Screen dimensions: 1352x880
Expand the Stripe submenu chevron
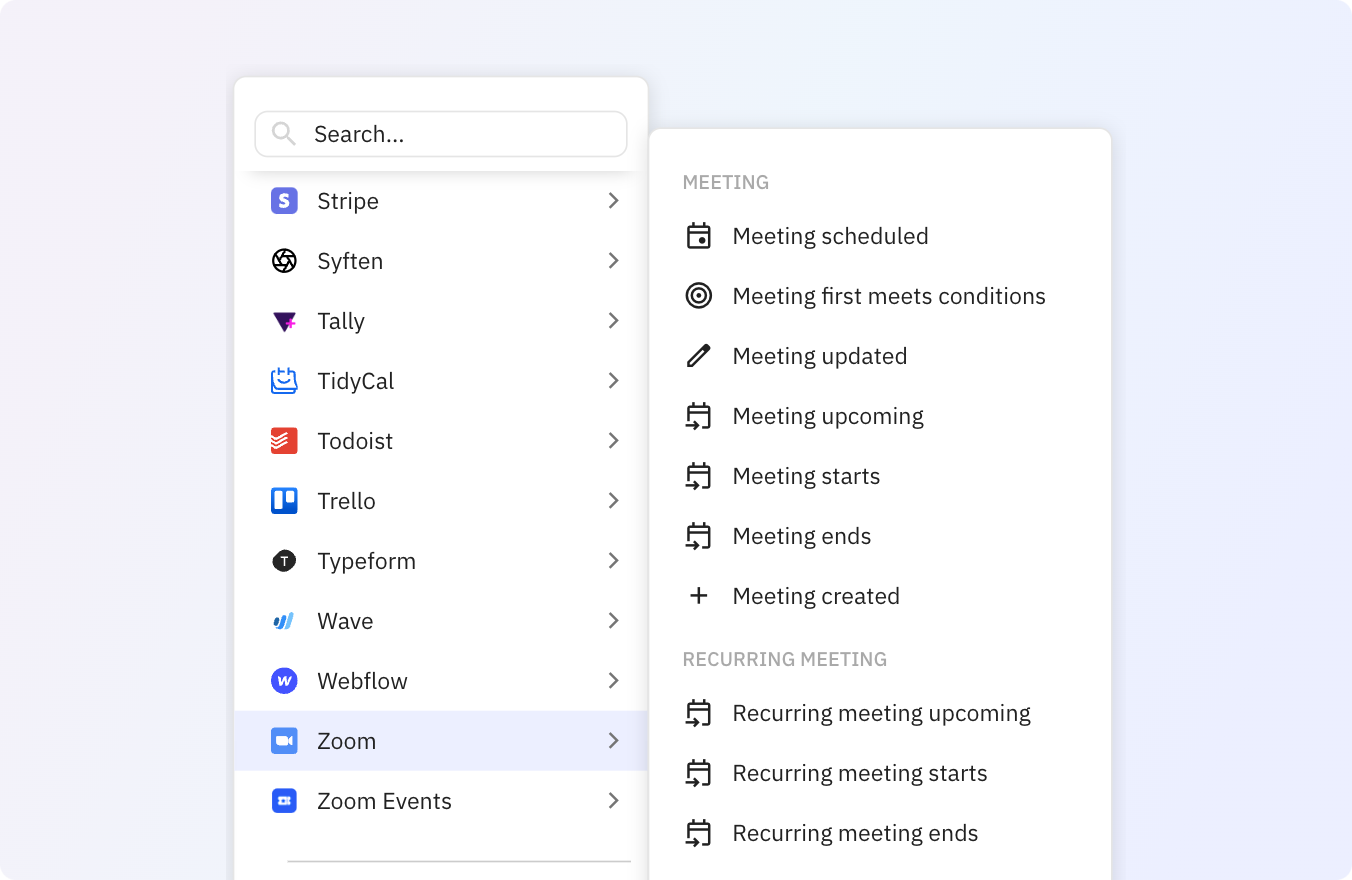614,201
